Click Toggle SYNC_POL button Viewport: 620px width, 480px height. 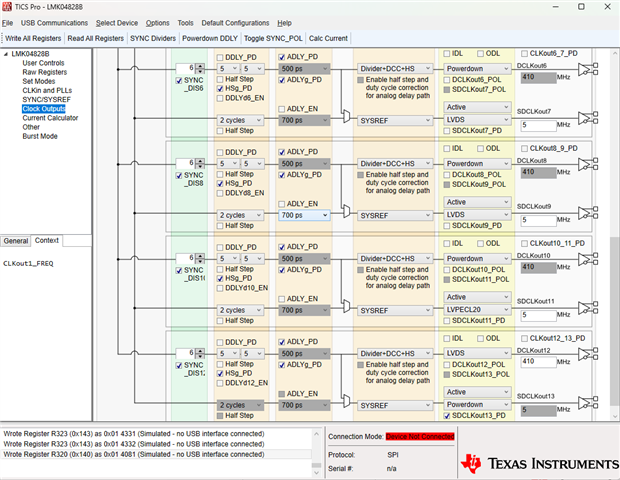tap(273, 38)
